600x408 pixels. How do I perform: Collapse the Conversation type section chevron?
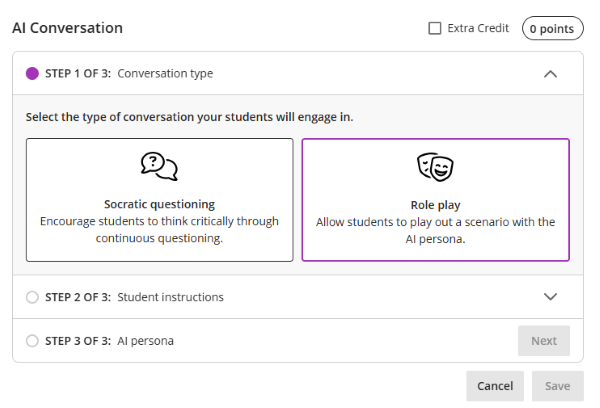(549, 73)
